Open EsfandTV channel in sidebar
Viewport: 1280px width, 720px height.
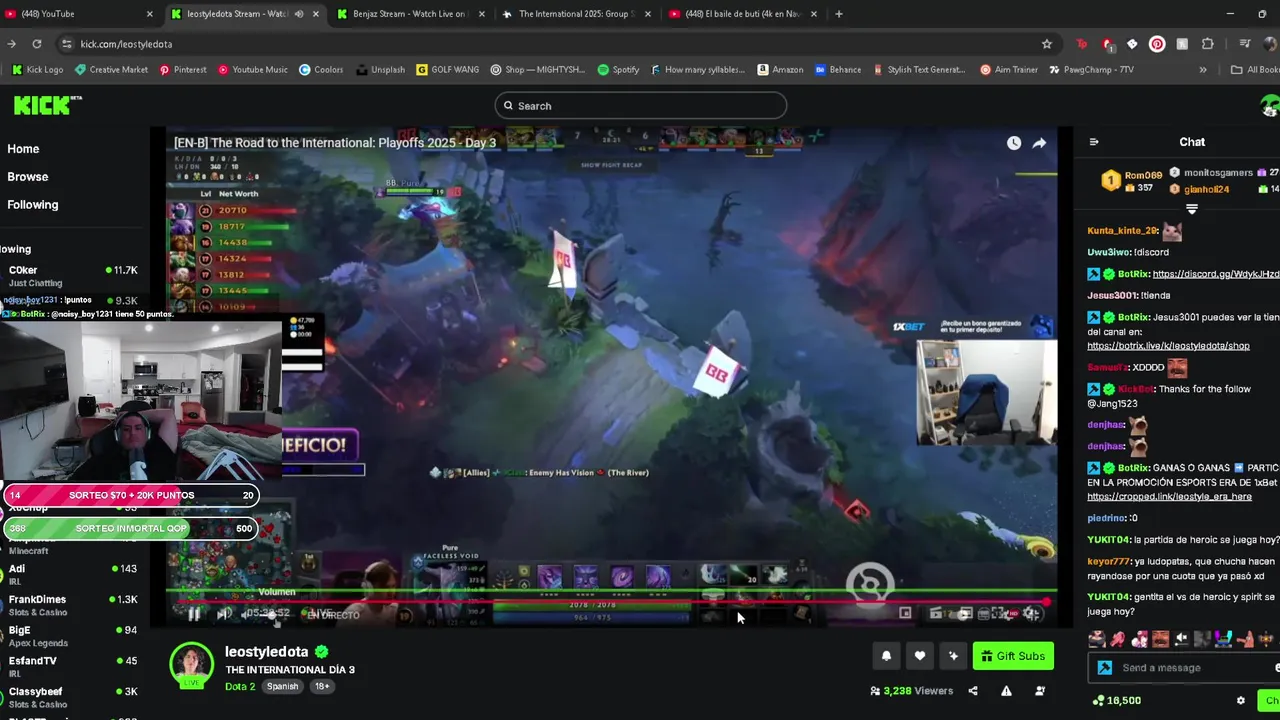pyautogui.click(x=70, y=667)
